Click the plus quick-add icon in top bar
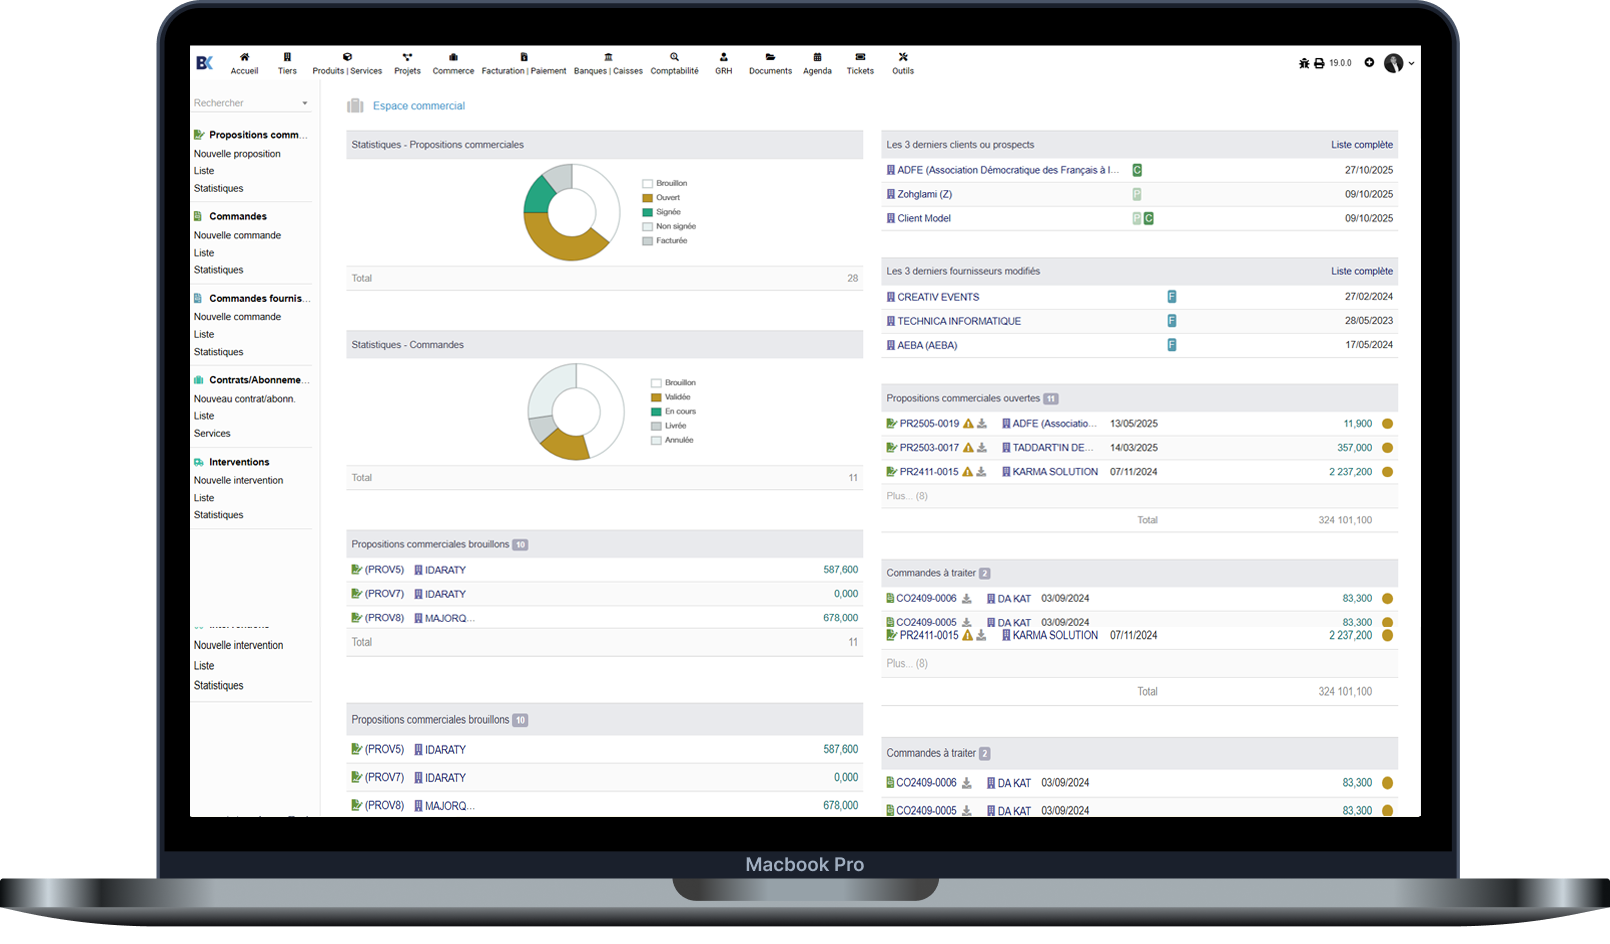This screenshot has width=1610, height=944. [x=1369, y=63]
